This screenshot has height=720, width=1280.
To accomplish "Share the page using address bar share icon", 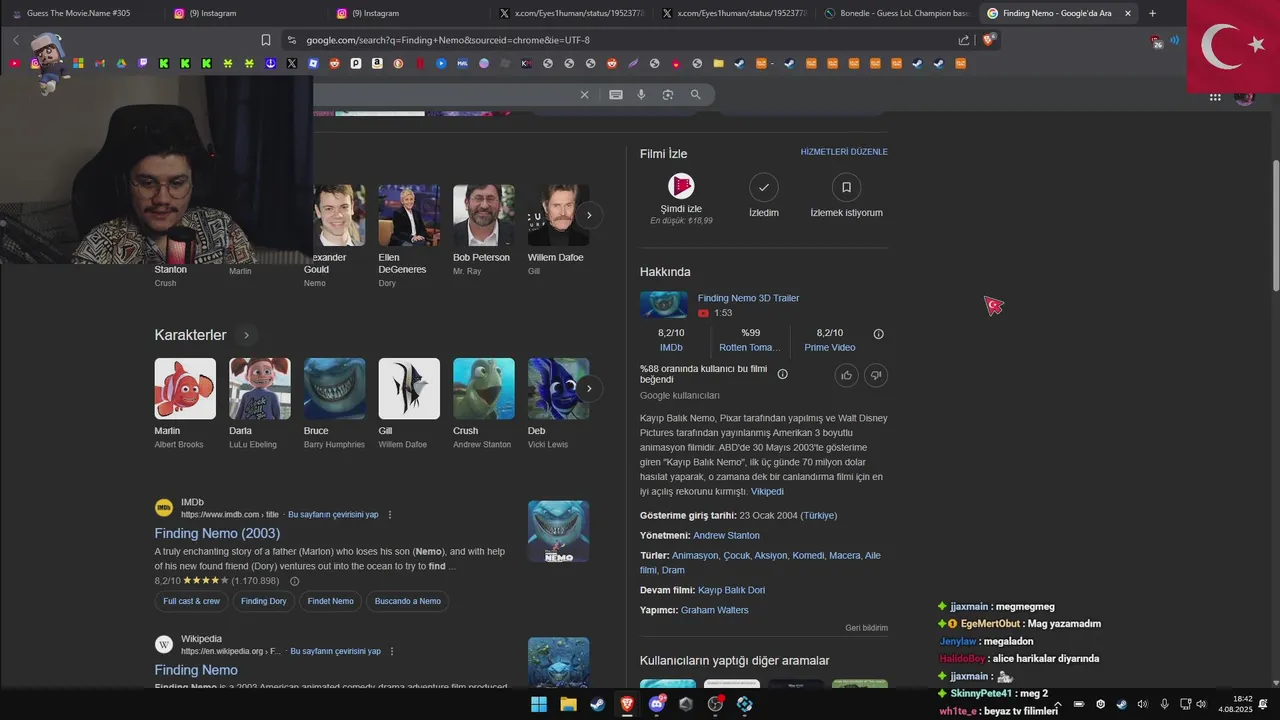I will coord(964,40).
